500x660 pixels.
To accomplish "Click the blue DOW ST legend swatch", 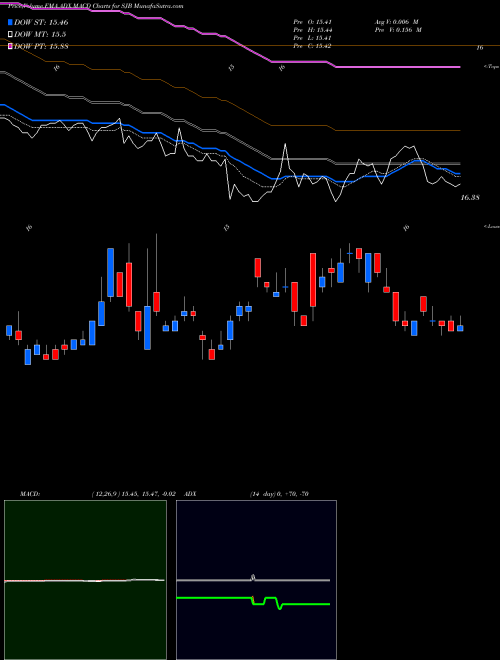I will click(x=11, y=22).
